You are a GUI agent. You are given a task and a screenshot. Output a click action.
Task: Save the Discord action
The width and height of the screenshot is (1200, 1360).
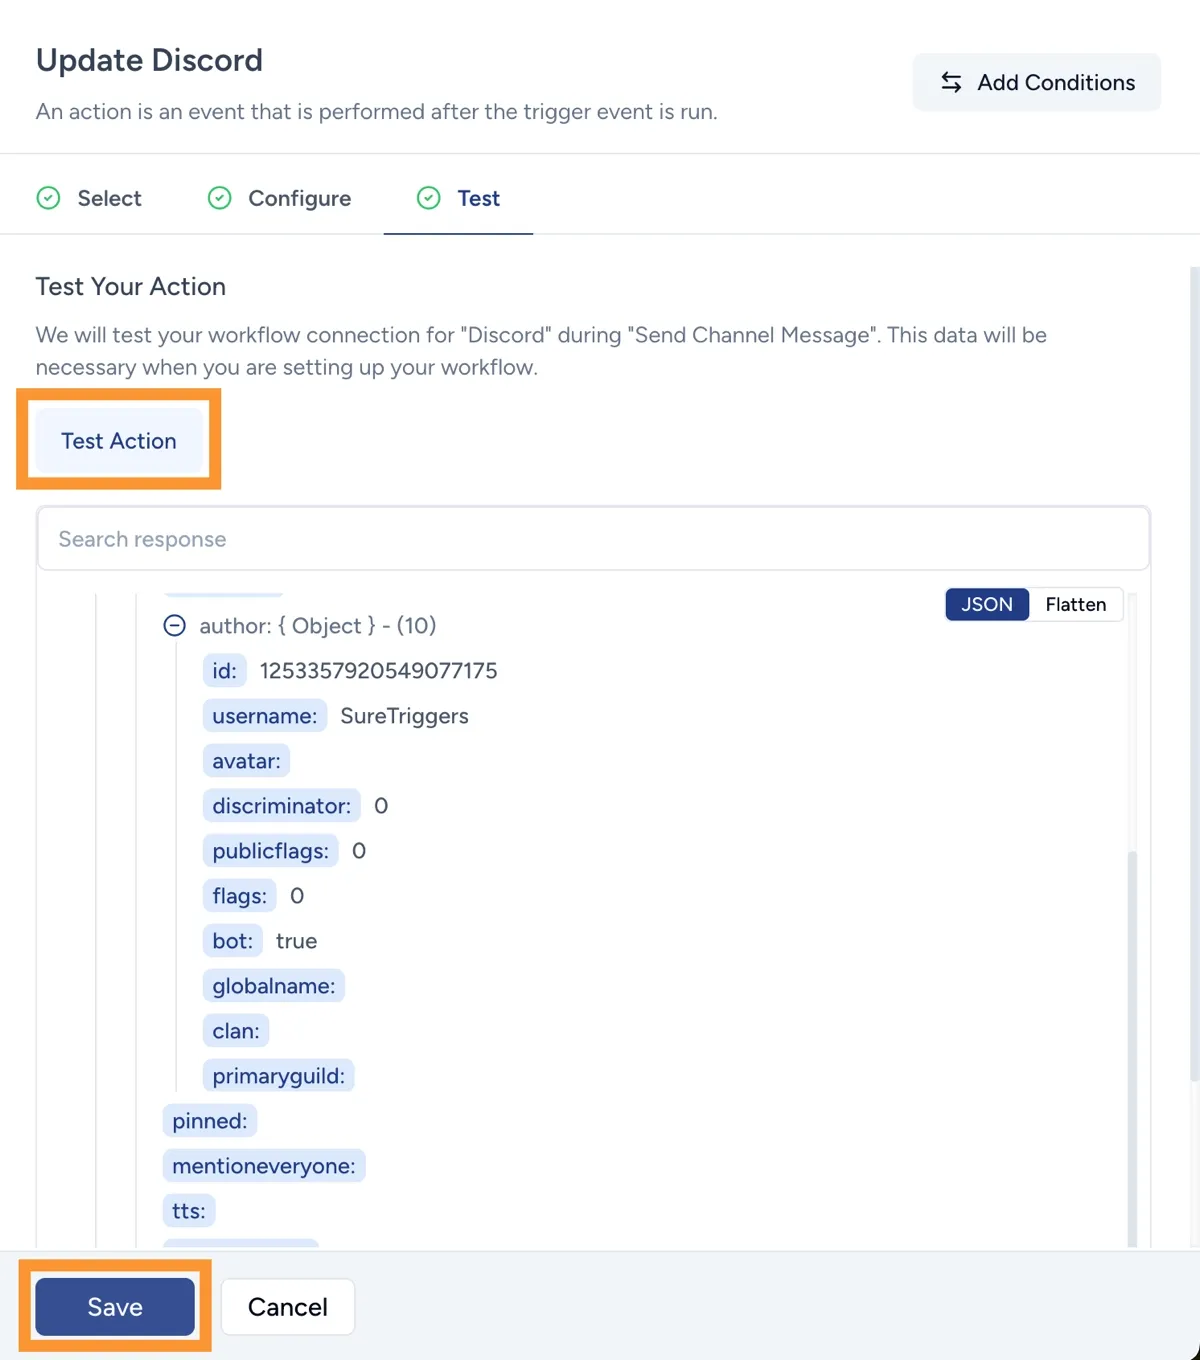(113, 1306)
